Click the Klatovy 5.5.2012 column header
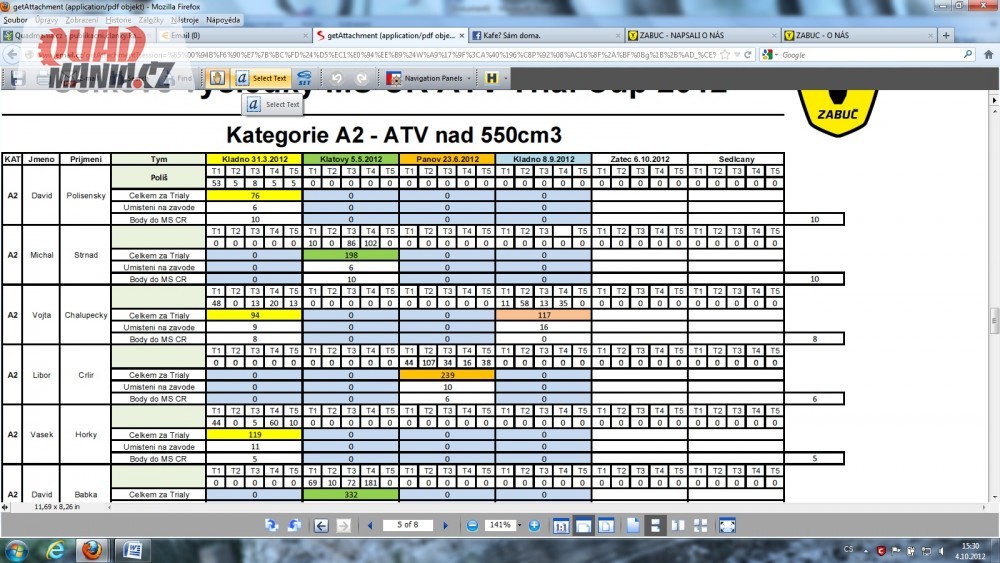The height and width of the screenshot is (563, 1000). 351,159
